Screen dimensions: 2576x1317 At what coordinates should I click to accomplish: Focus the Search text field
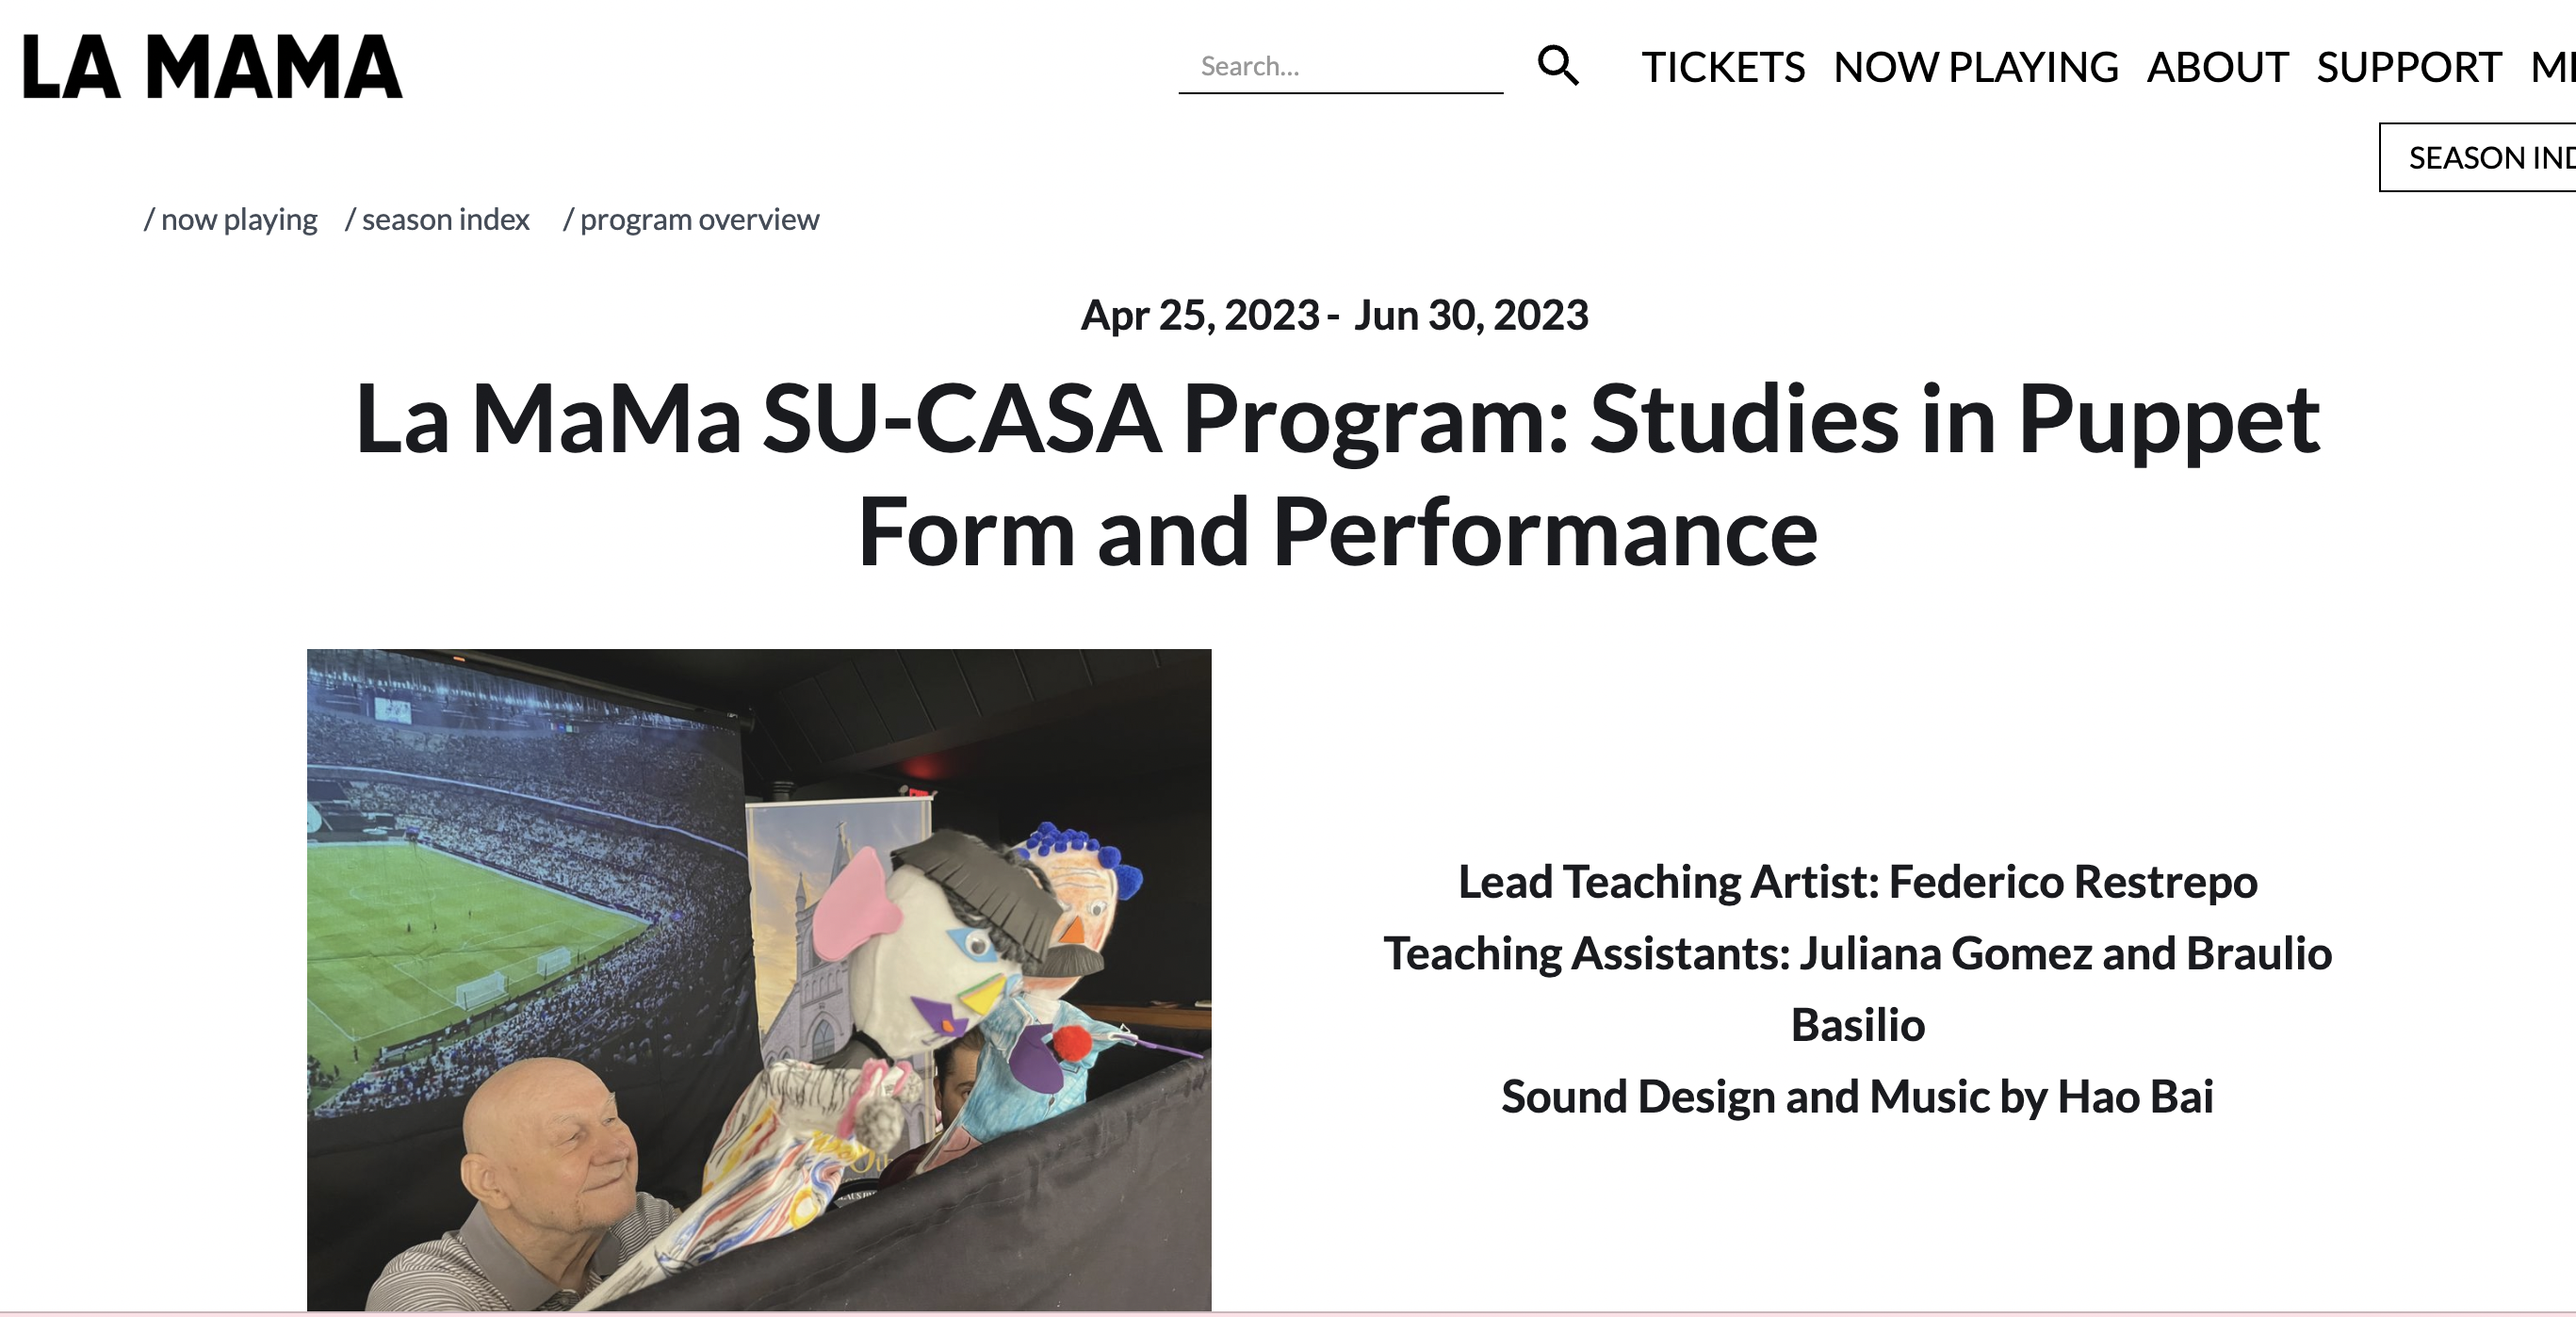tap(1340, 67)
